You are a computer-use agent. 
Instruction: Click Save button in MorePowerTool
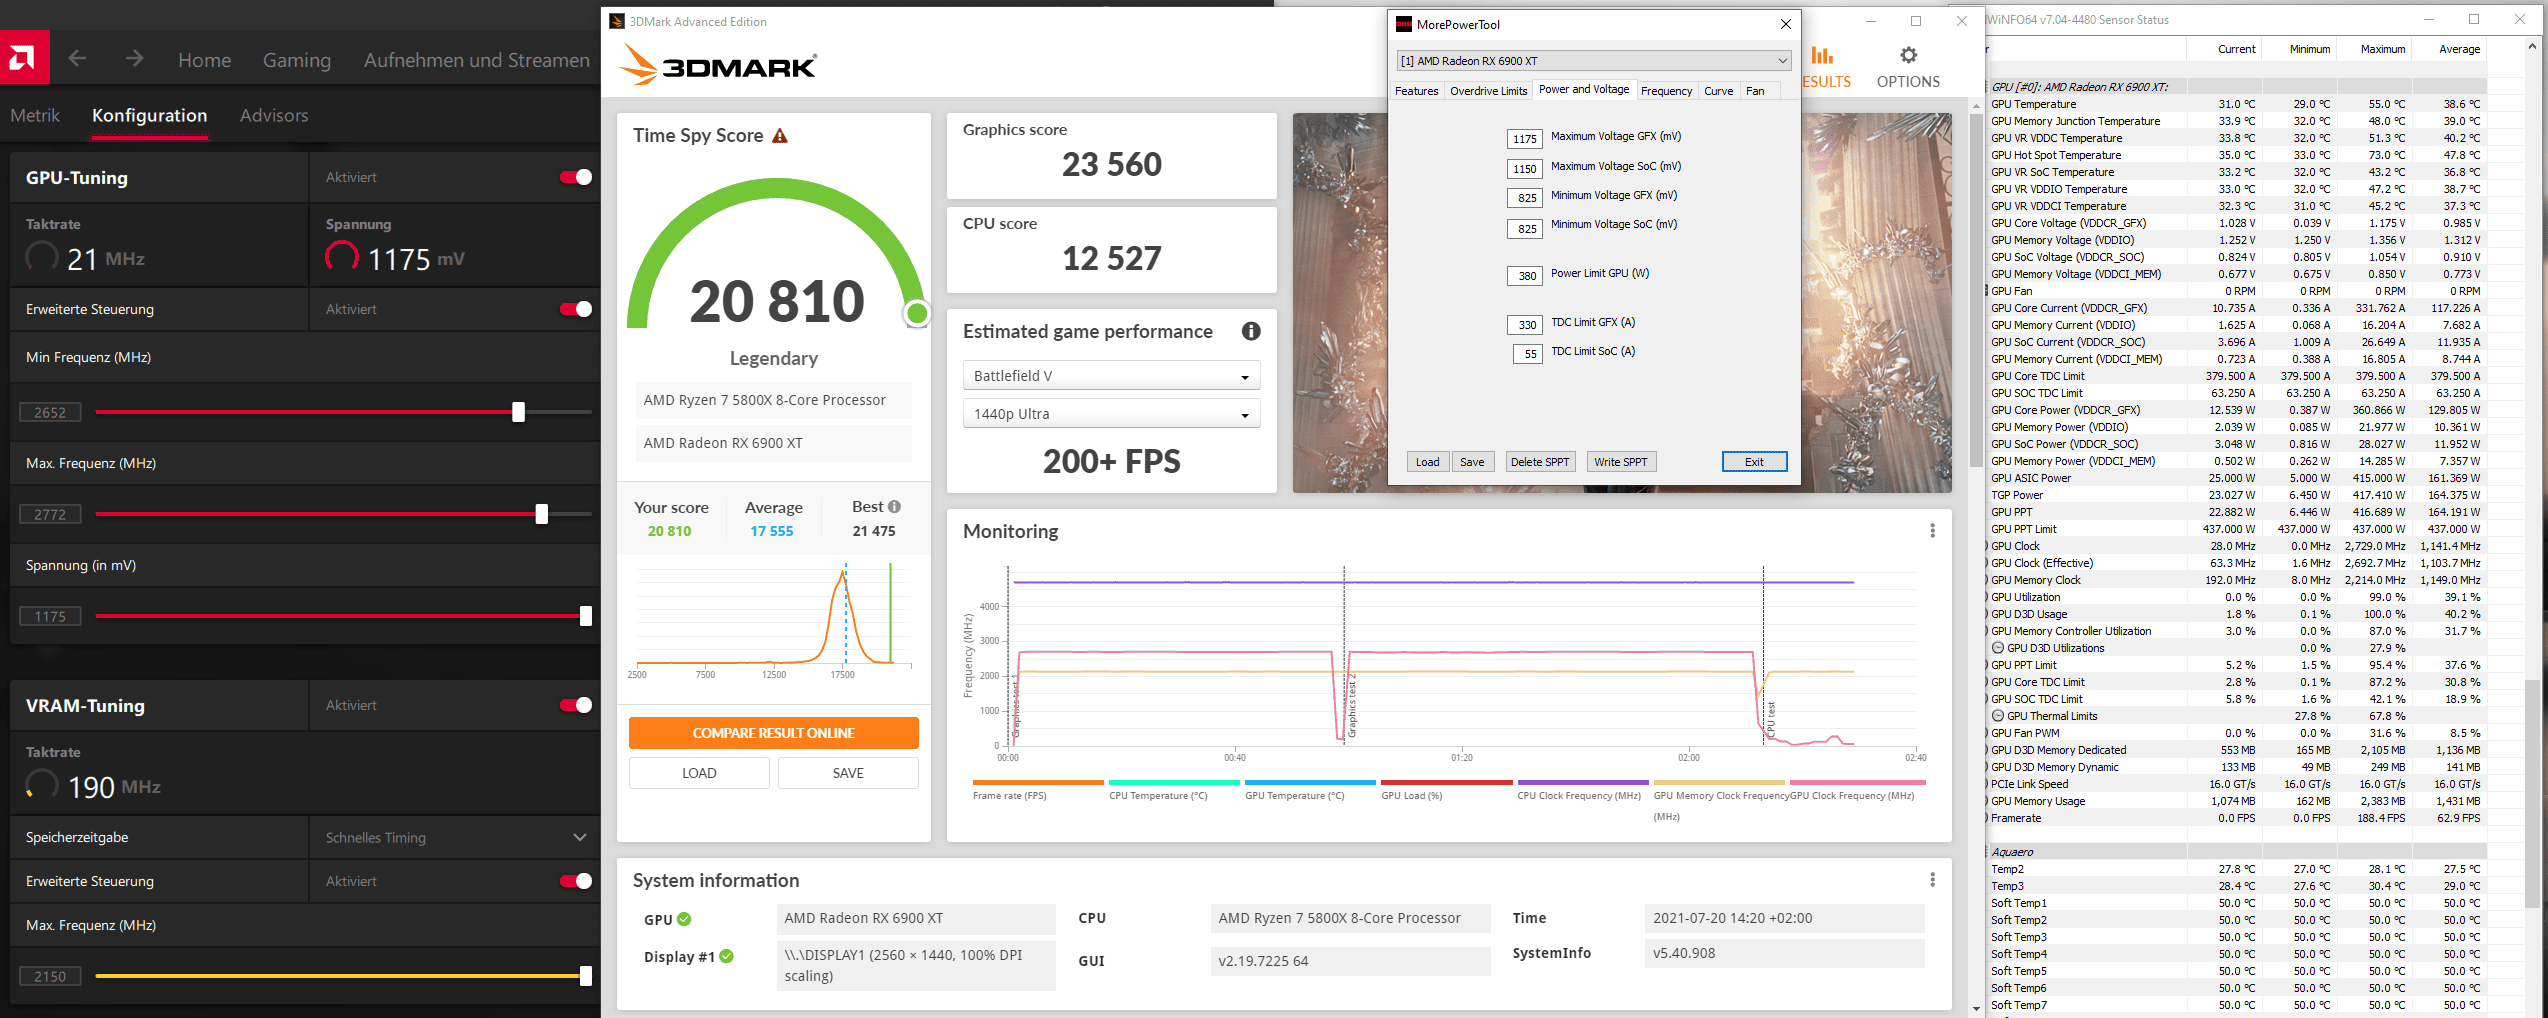[x=1472, y=462]
